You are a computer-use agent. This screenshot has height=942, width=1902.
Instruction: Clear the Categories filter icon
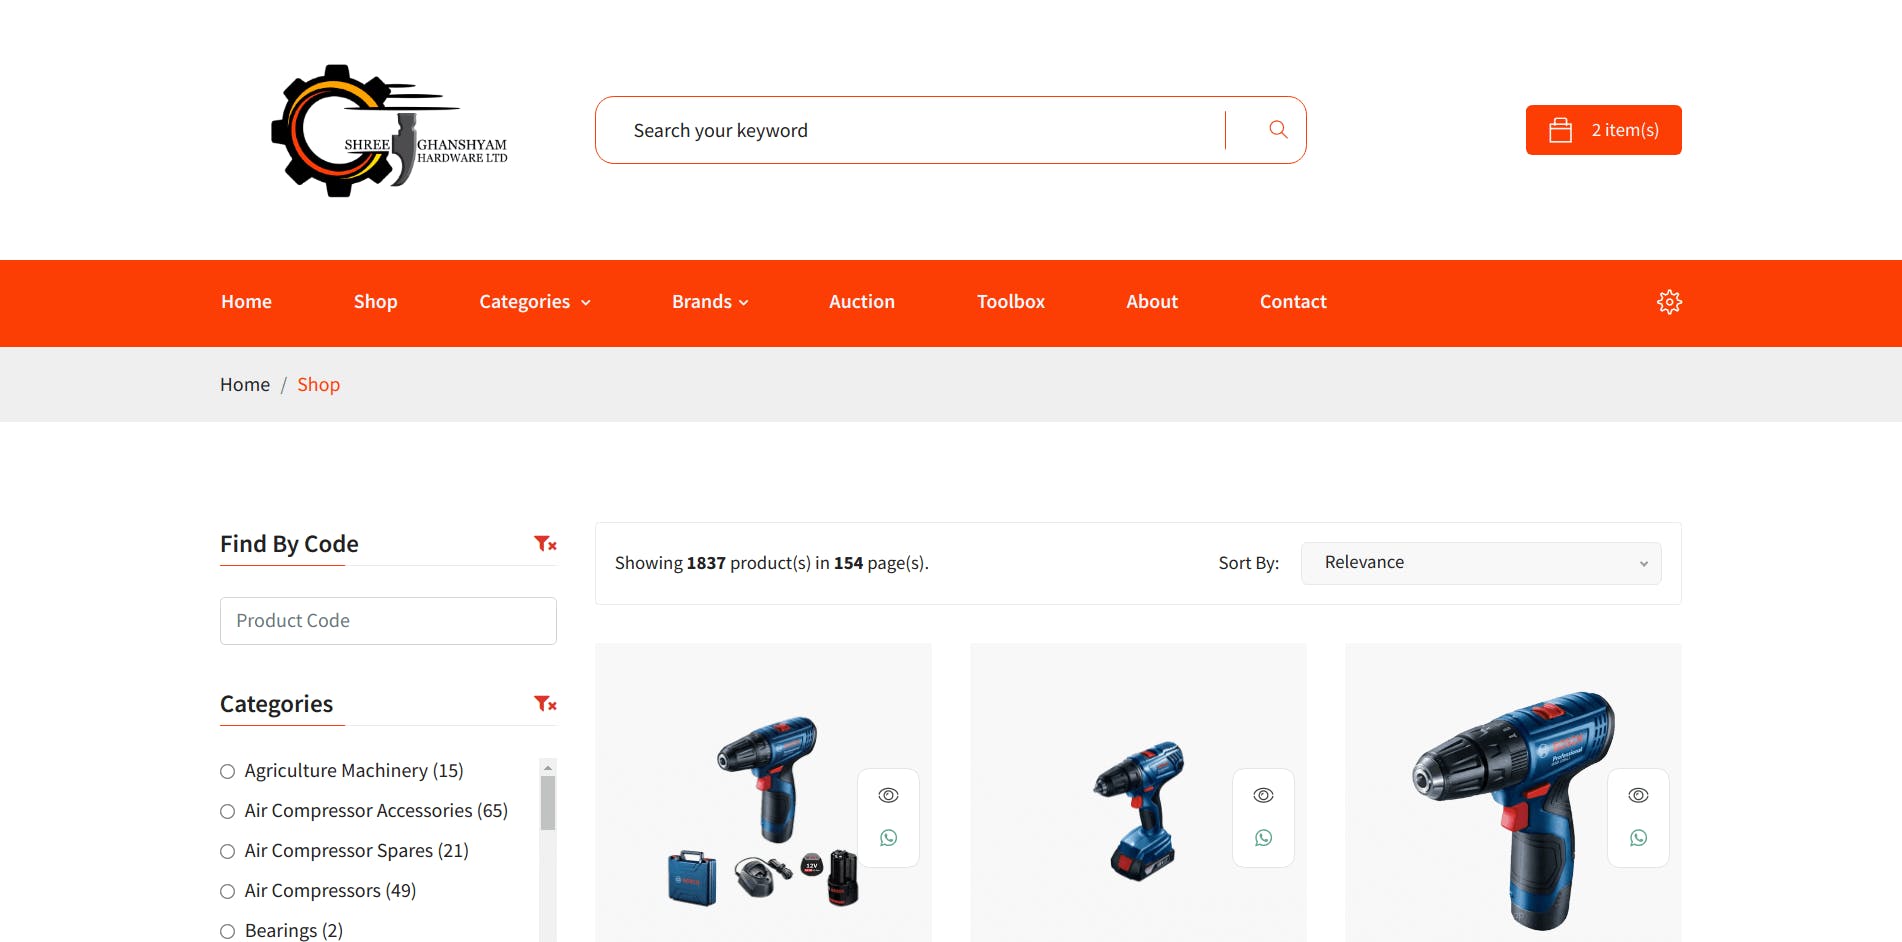[545, 704]
